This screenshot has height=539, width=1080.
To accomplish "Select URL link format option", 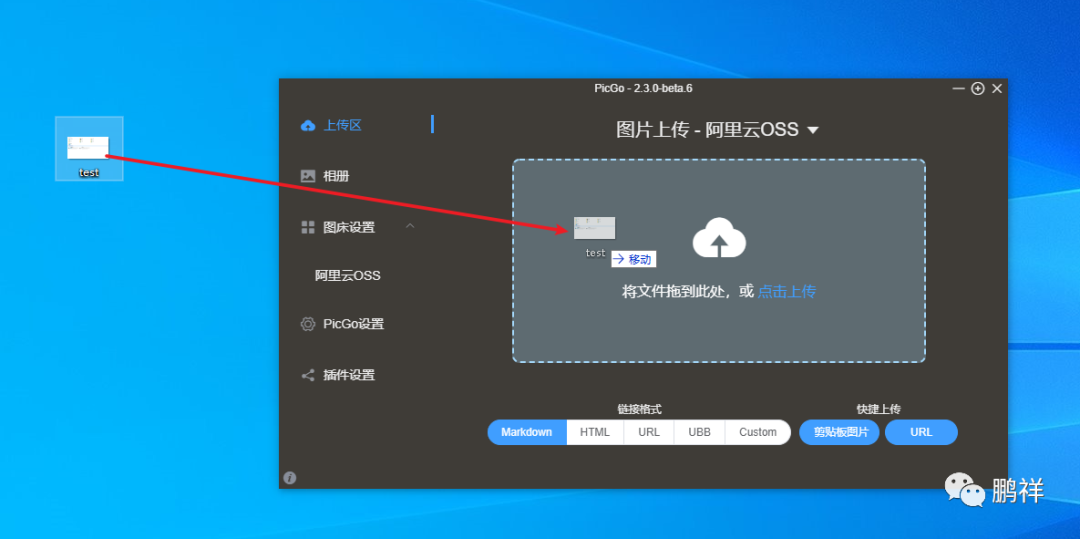I will (x=649, y=432).
